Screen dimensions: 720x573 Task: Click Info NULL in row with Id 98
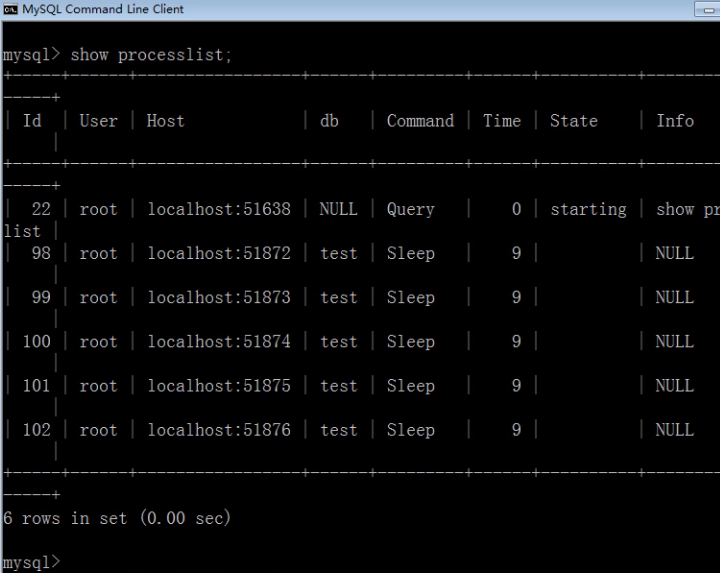[675, 253]
